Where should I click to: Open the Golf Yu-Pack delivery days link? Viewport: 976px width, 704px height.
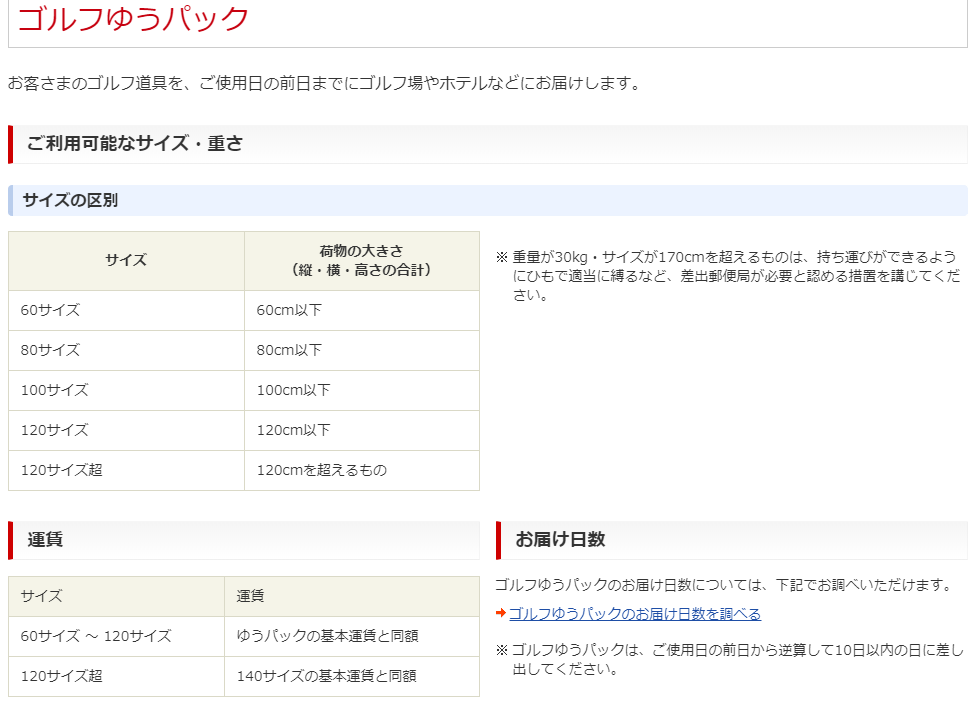point(634,614)
